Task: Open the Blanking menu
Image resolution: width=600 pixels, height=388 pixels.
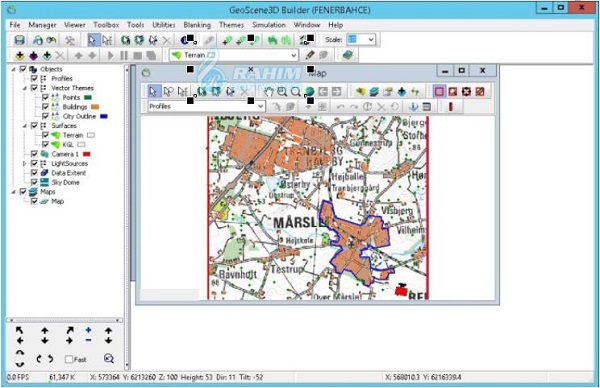Action: [197, 25]
